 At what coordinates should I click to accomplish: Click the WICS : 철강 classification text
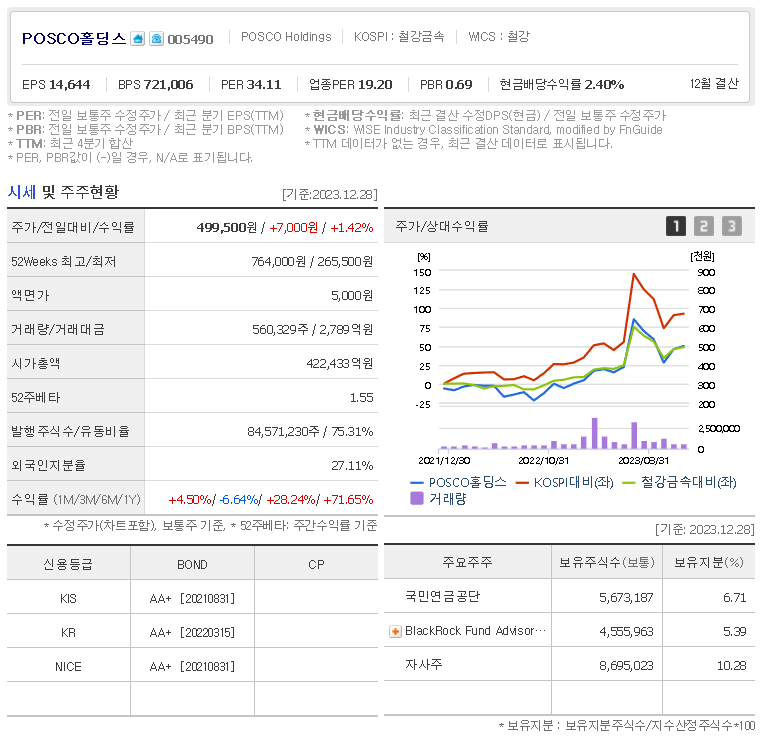499,37
